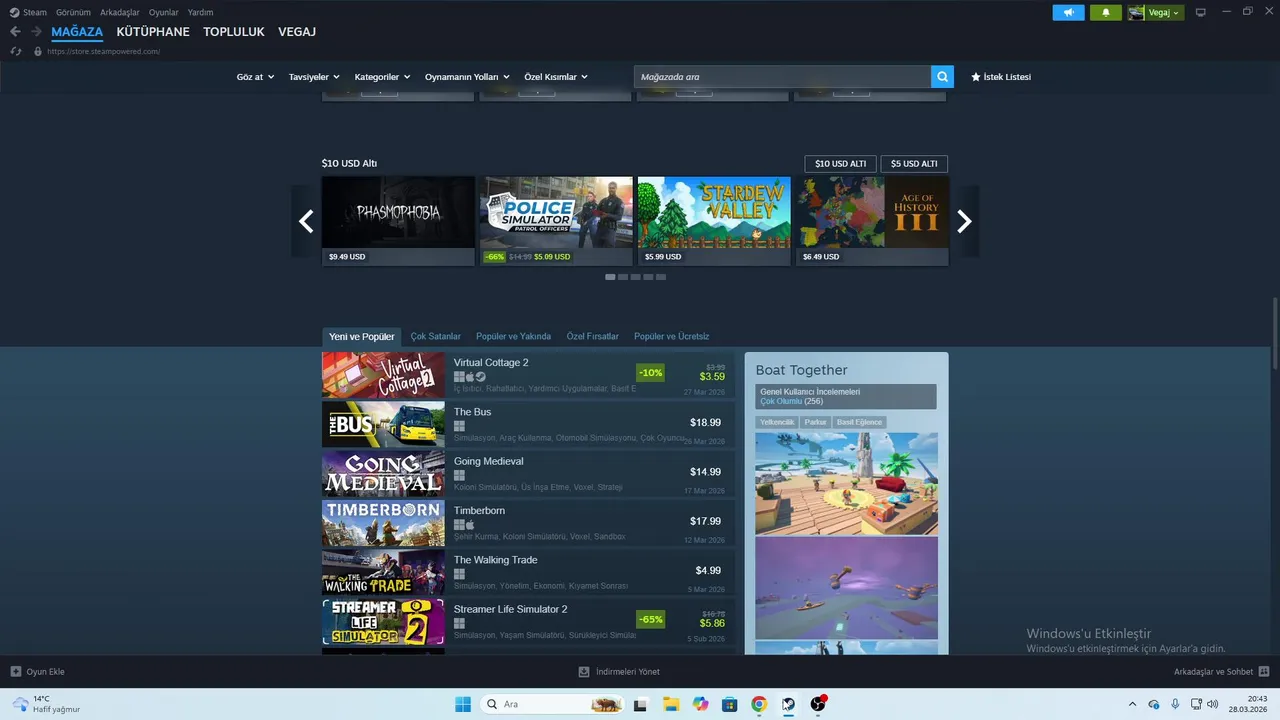Open the Görünüm menu
This screenshot has width=1280, height=720.
click(73, 13)
